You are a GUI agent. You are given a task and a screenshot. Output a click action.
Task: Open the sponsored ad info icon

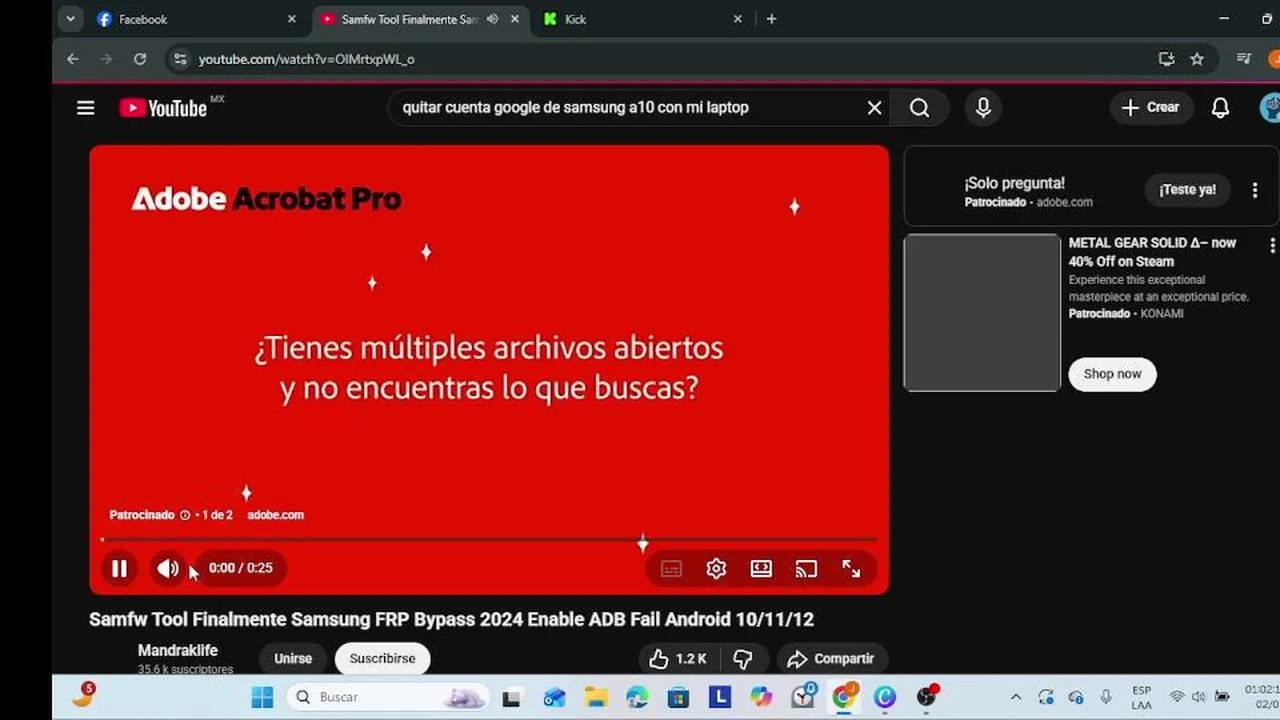click(185, 515)
